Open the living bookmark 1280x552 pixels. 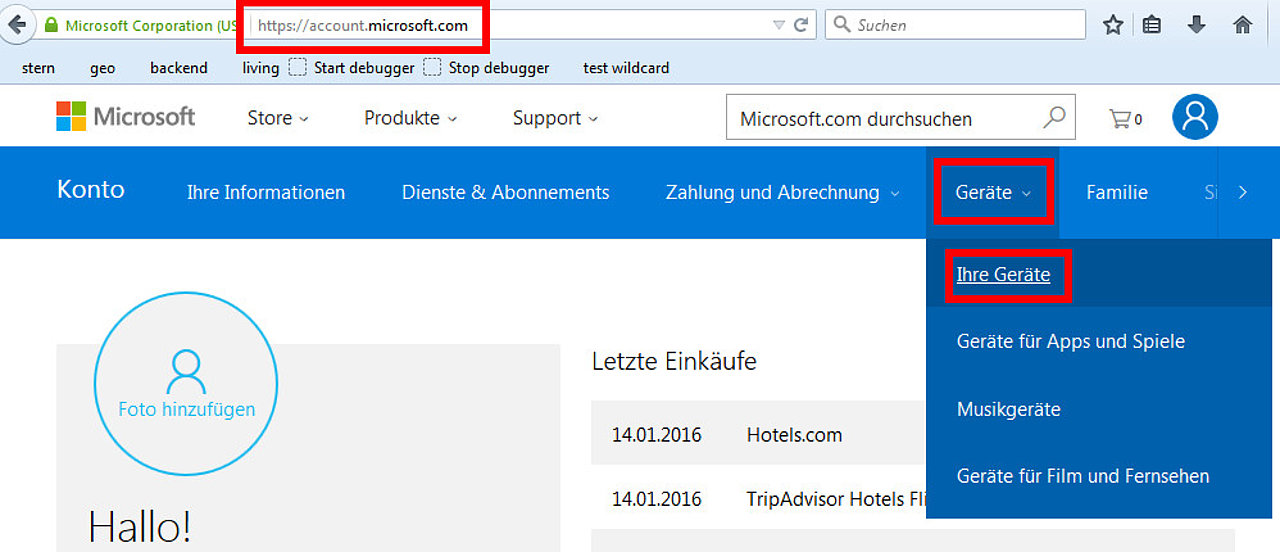pyautogui.click(x=261, y=68)
